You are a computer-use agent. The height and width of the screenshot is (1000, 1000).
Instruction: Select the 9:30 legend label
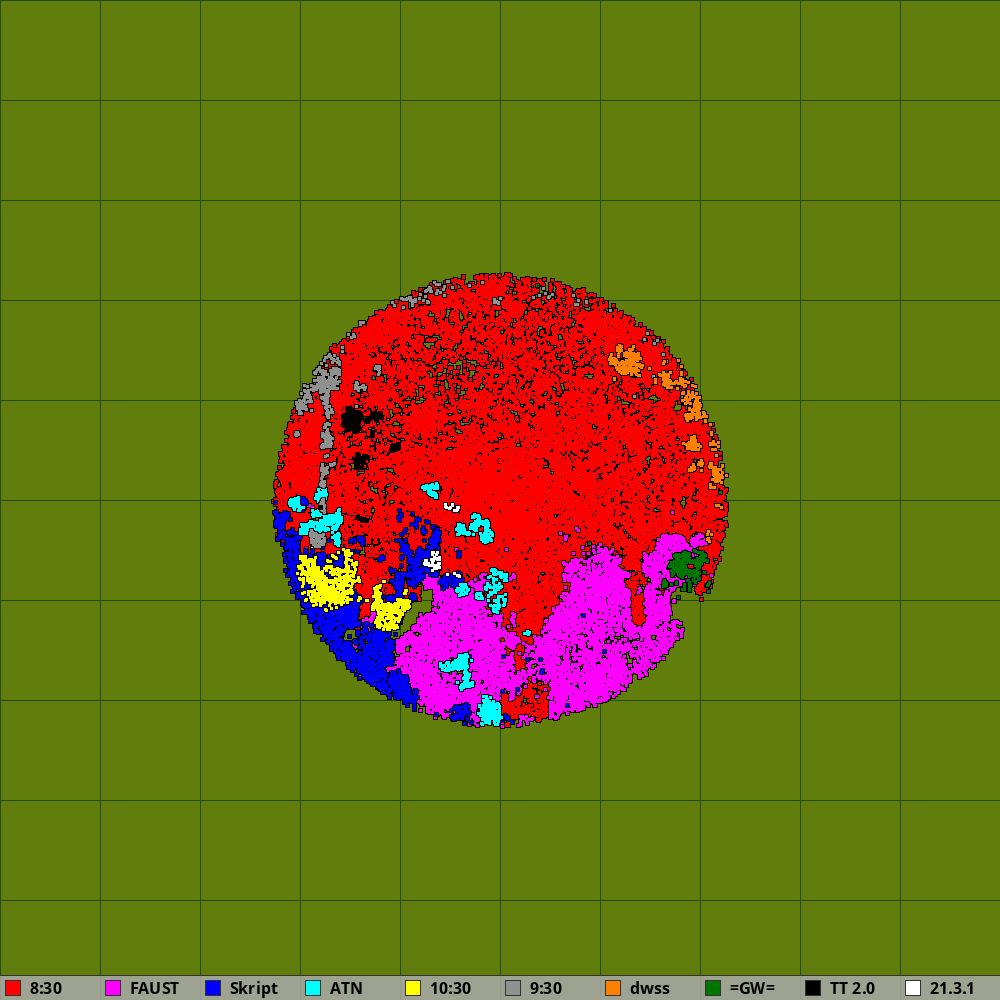546,989
